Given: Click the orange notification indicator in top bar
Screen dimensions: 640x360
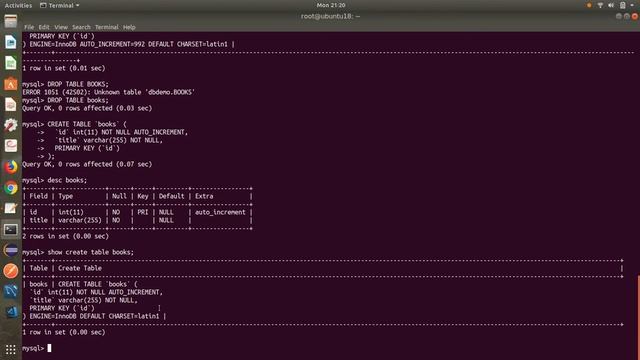Looking at the screenshot, I should click(589, 5).
